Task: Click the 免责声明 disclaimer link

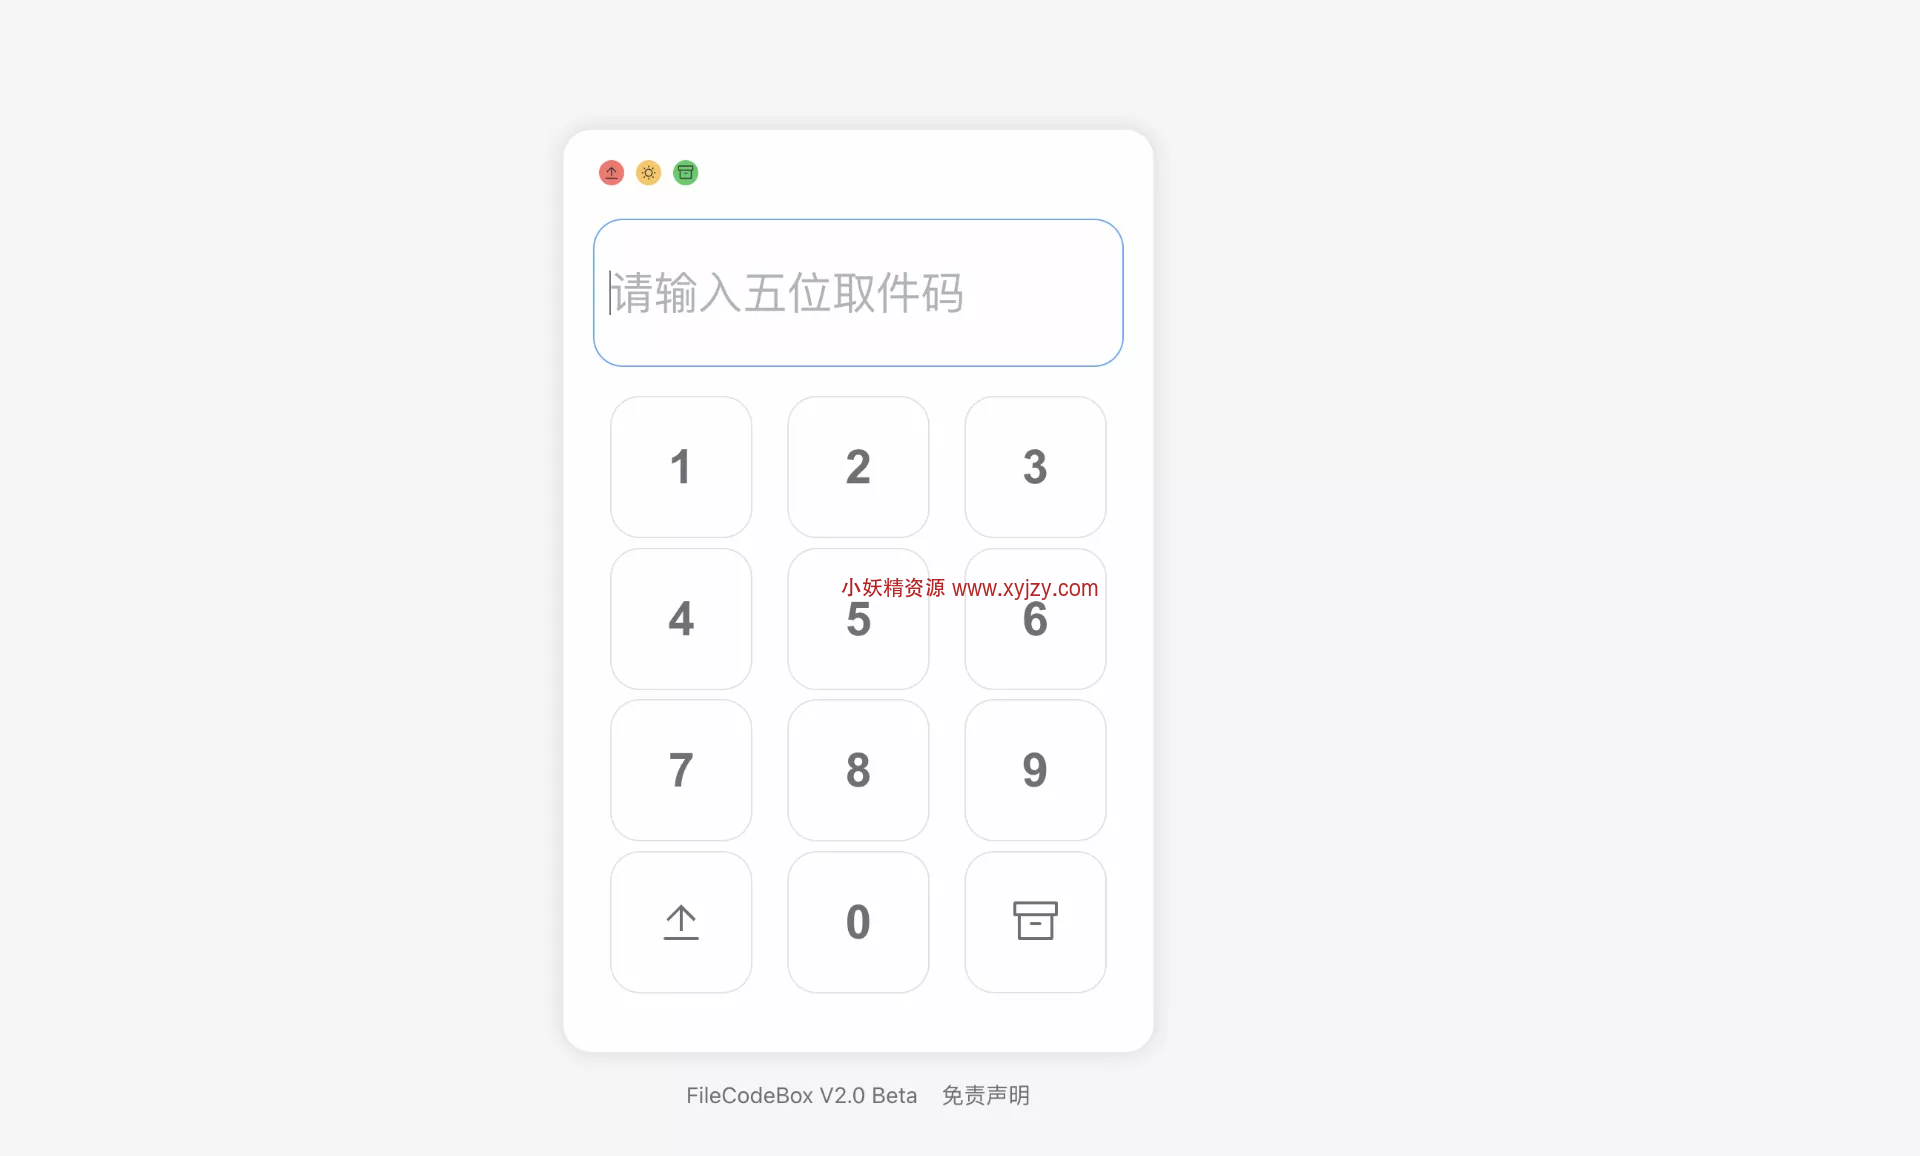Action: pos(987,1094)
